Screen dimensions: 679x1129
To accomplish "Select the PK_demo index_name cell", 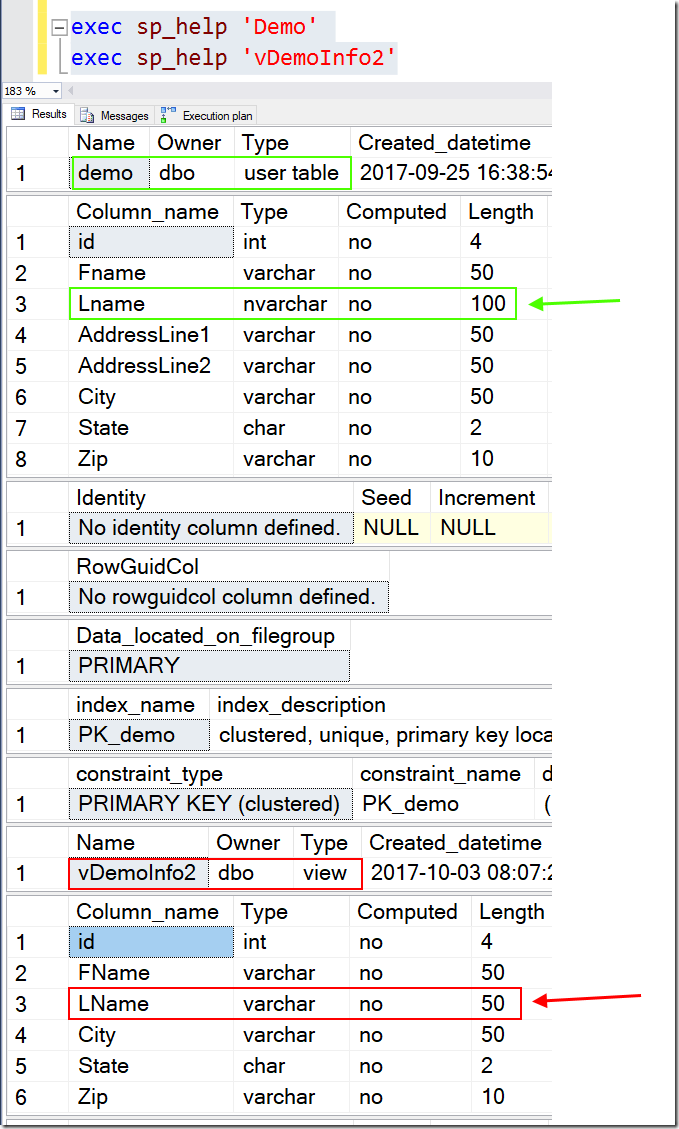I will coord(140,735).
